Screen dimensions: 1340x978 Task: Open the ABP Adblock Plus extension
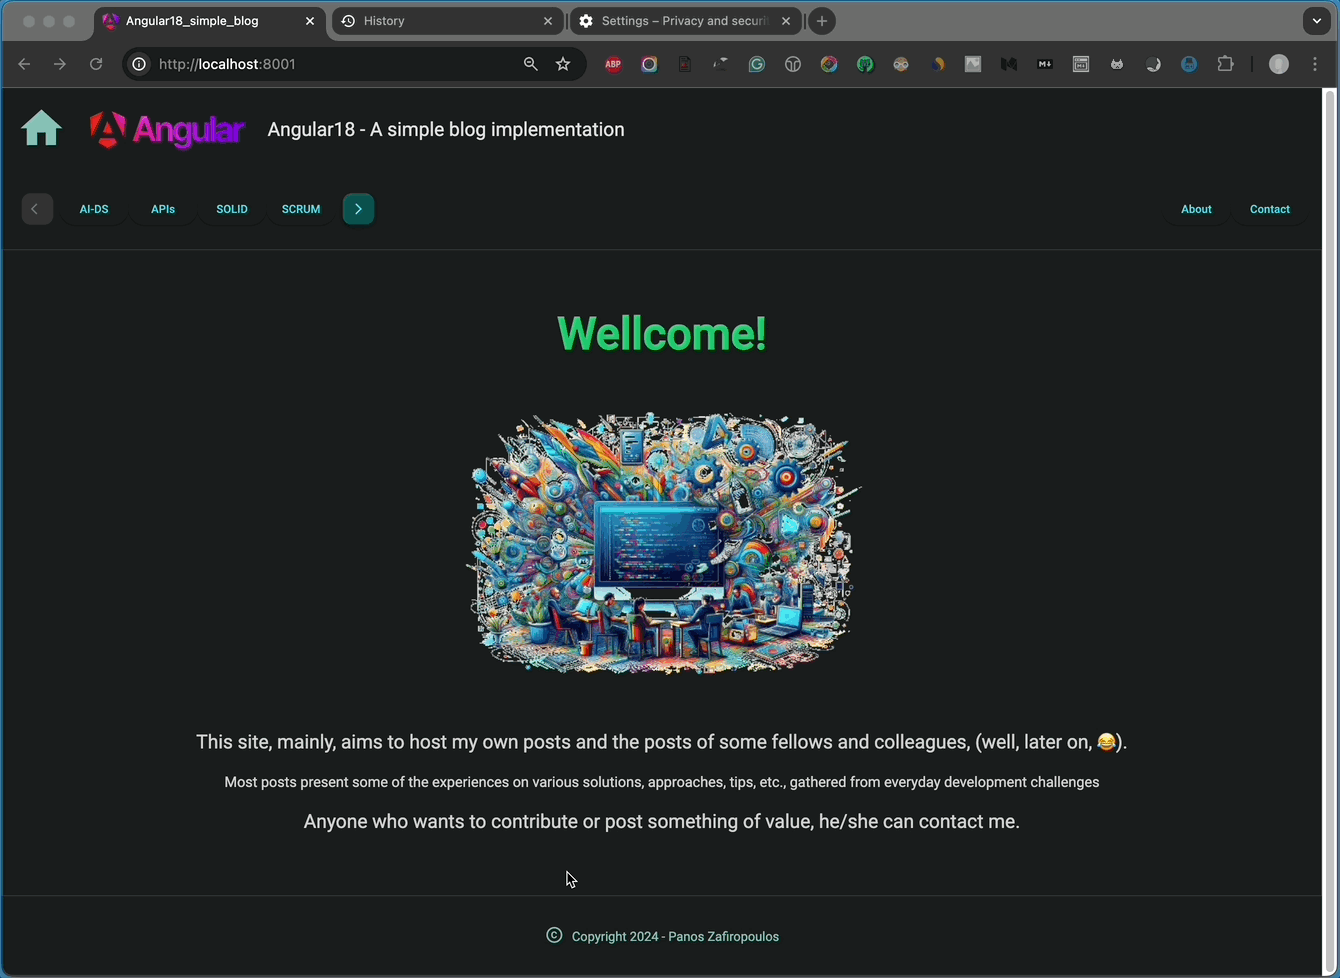613,64
